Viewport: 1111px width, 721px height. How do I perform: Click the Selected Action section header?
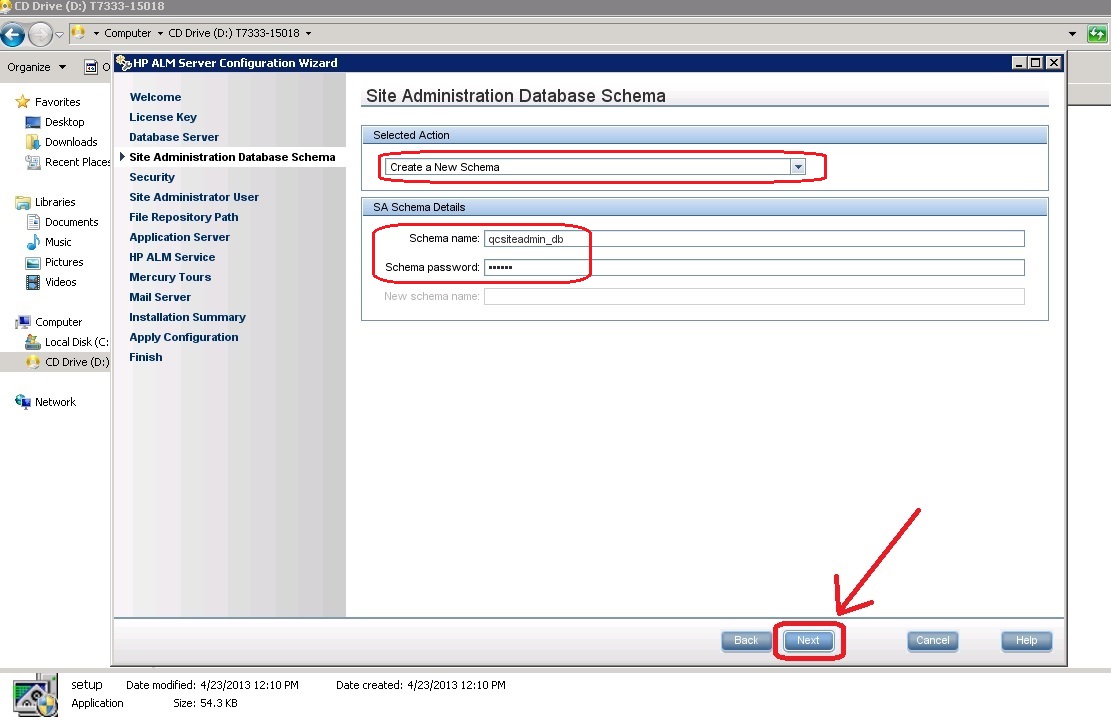[704, 135]
